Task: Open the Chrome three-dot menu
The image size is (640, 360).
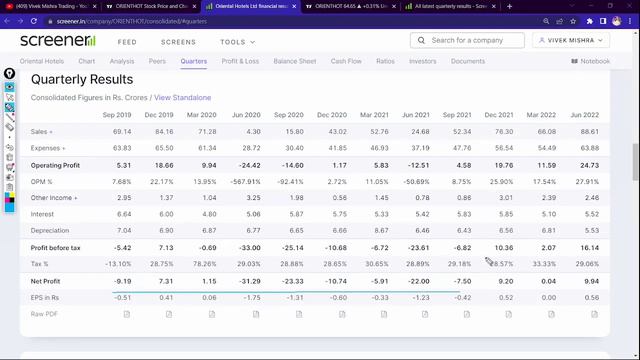Action: point(630,21)
